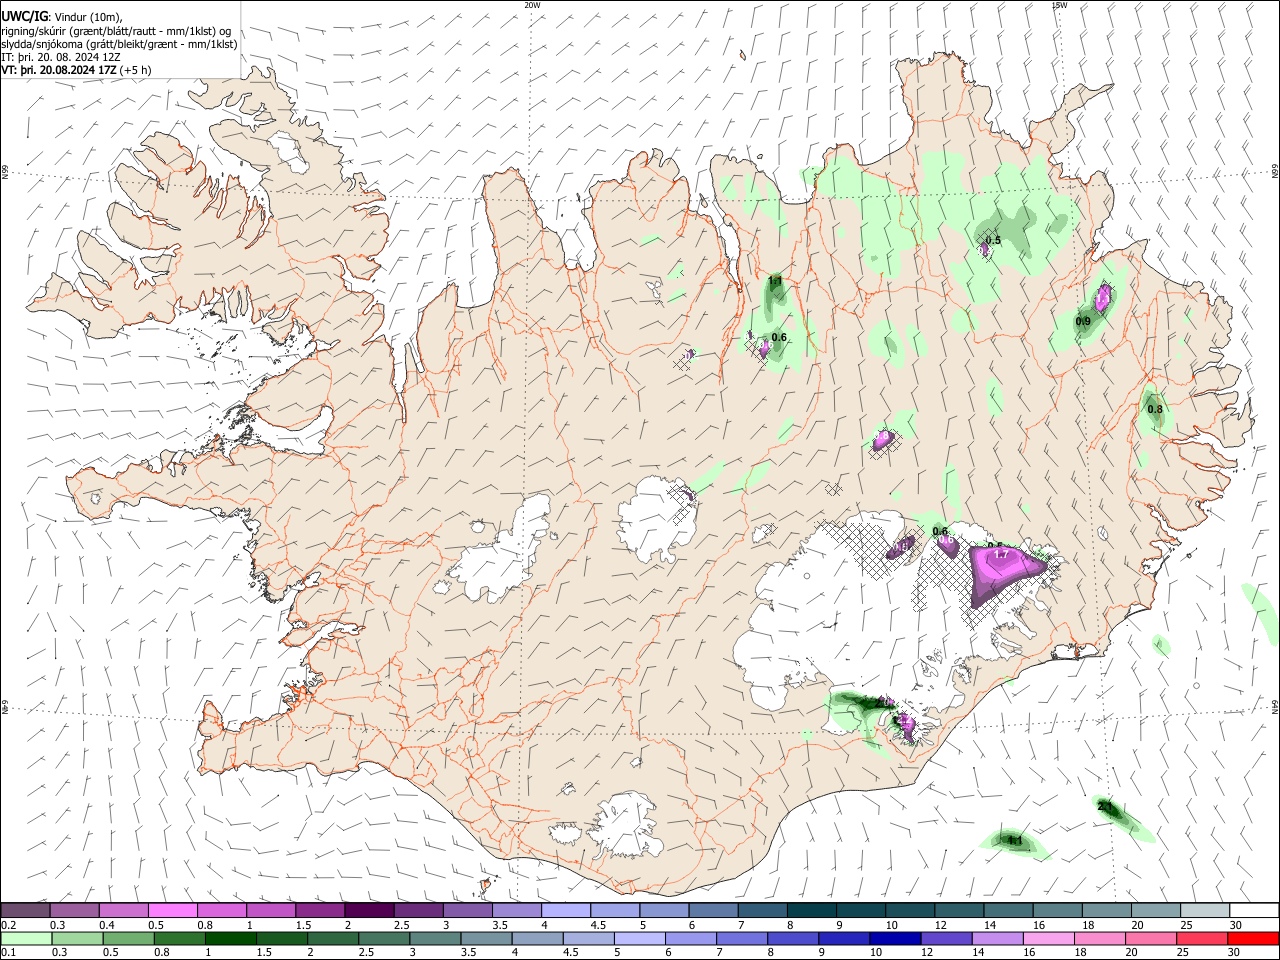Pick the violet rain-legend swatch at 12
1280x960 pixels.
[946, 938]
